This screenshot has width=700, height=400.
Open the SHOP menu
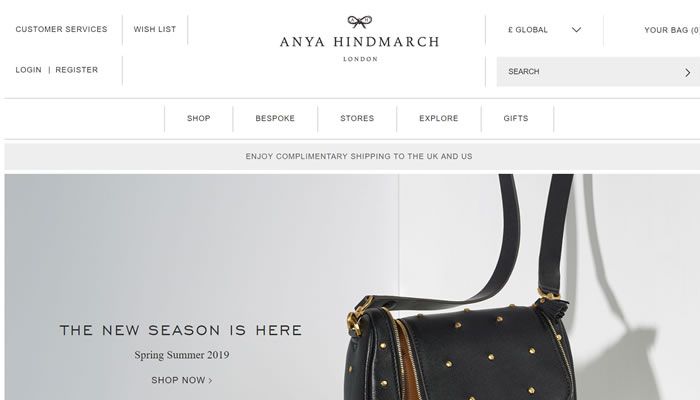pyautogui.click(x=199, y=118)
